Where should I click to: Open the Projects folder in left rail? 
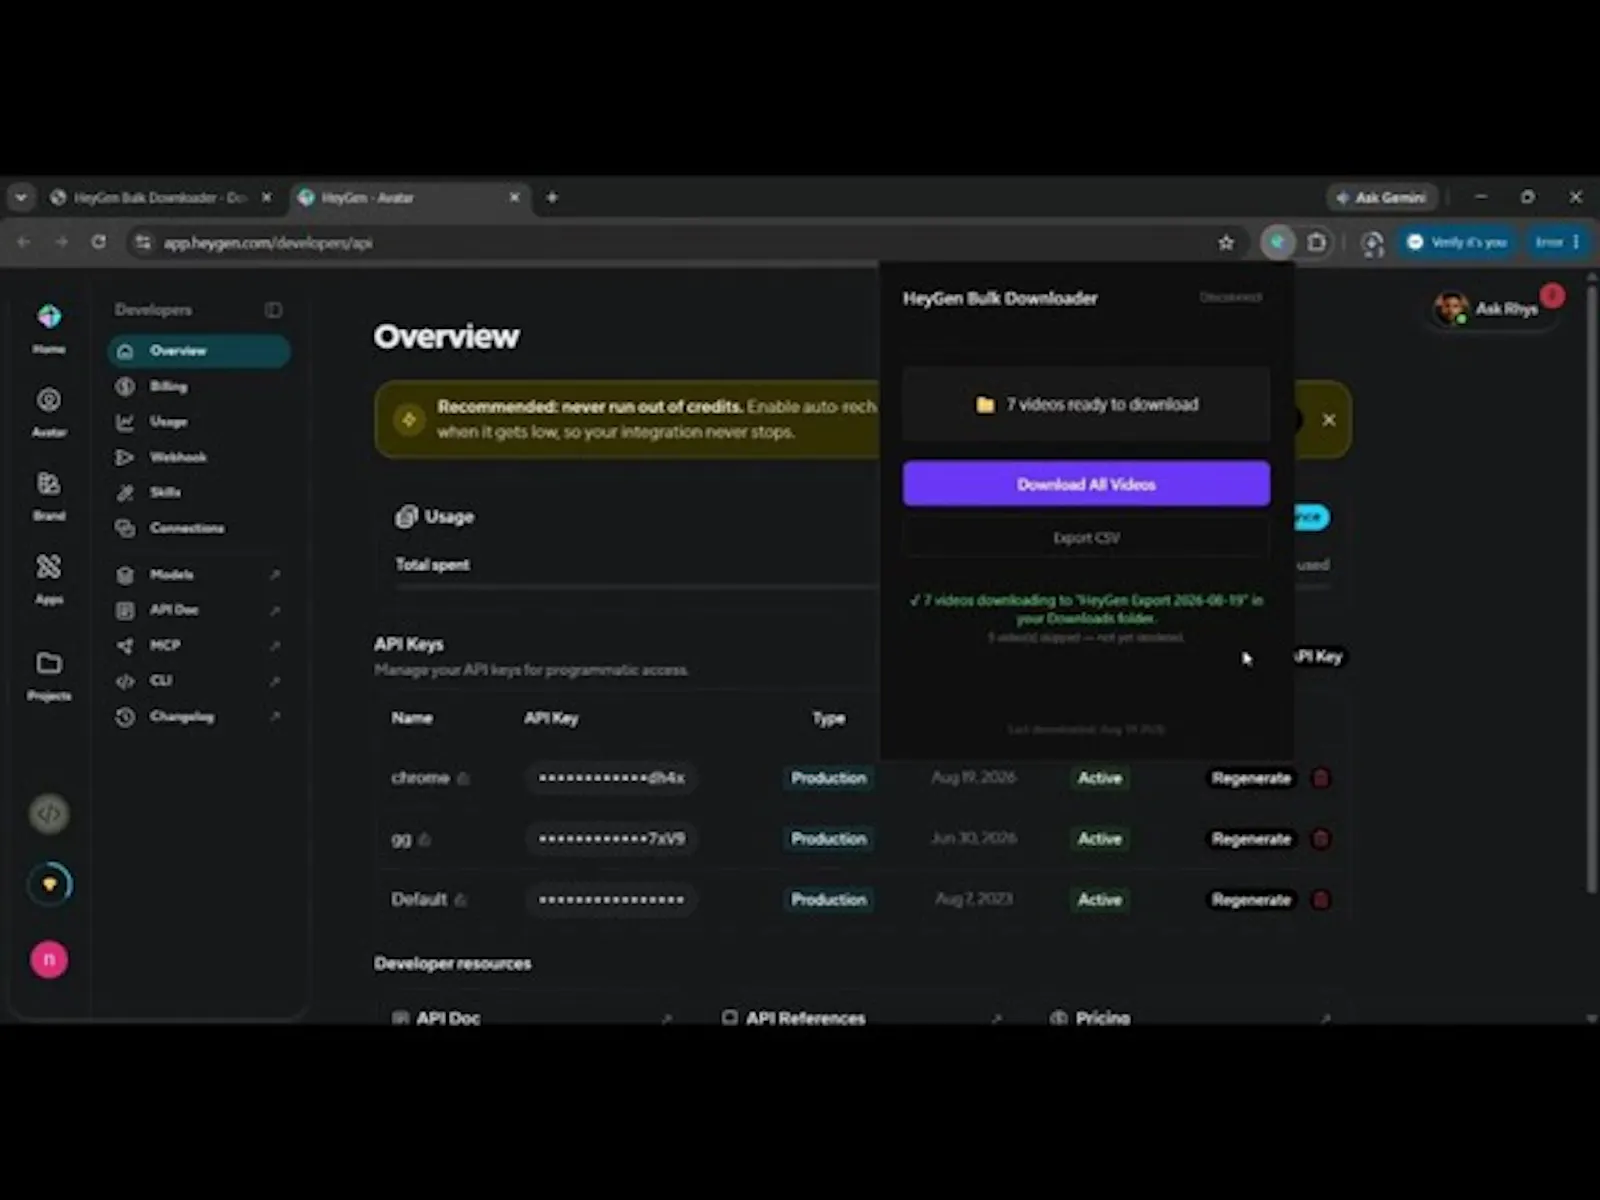coord(49,675)
